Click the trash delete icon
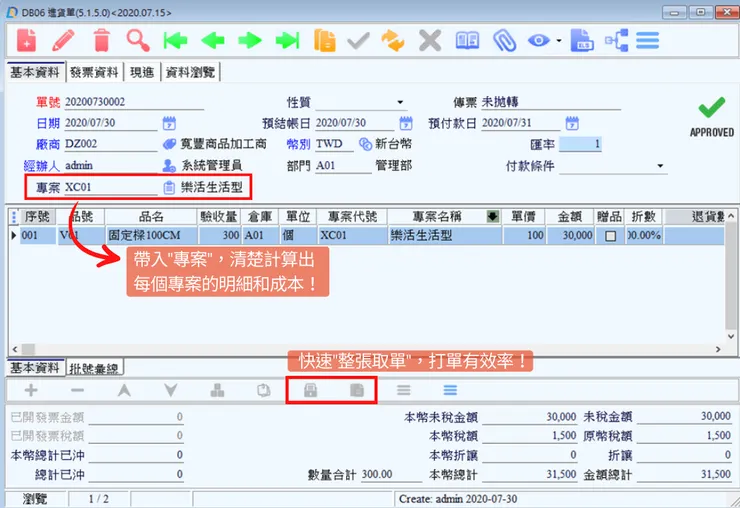Screen dimensions: 740x508 coord(101,40)
